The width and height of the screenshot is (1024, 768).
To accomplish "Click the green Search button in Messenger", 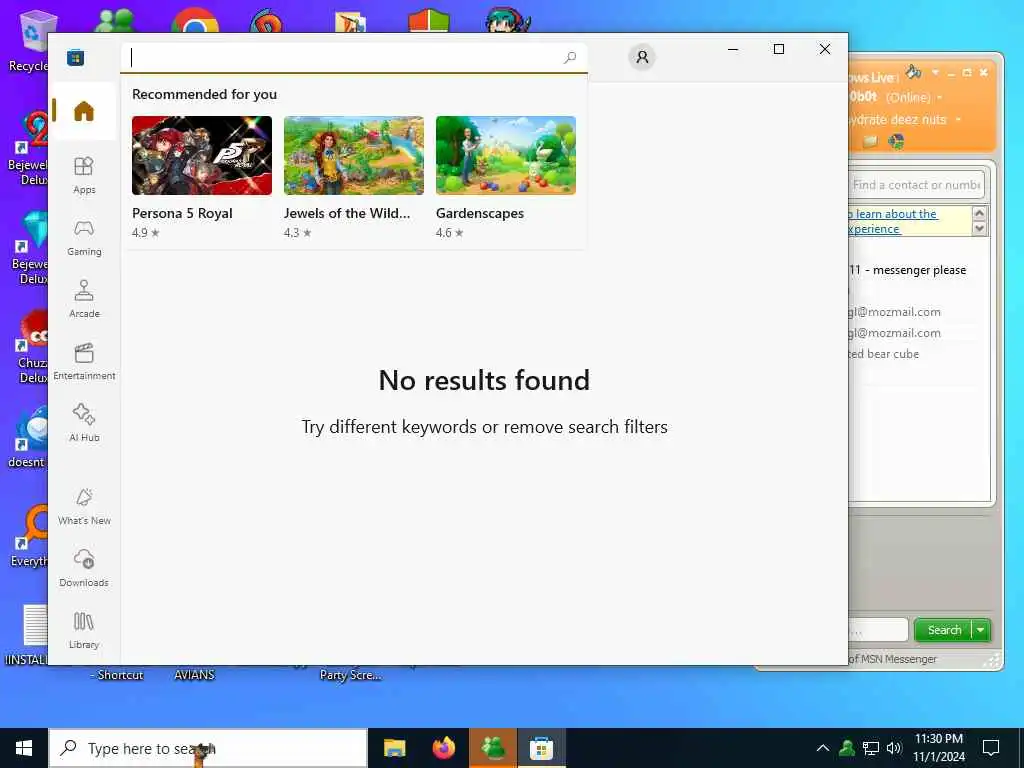I will point(944,630).
